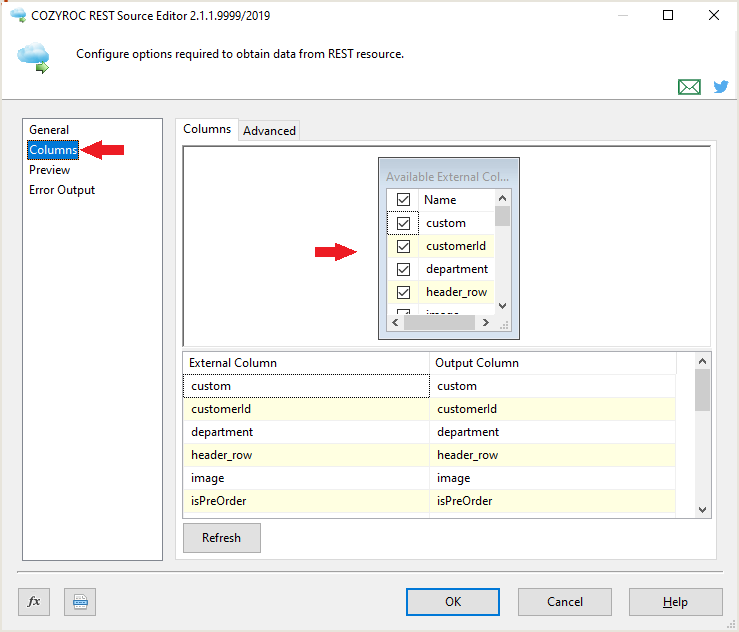This screenshot has height=632, width=739.
Task: Uncheck the custom column checkbox
Action: click(403, 223)
